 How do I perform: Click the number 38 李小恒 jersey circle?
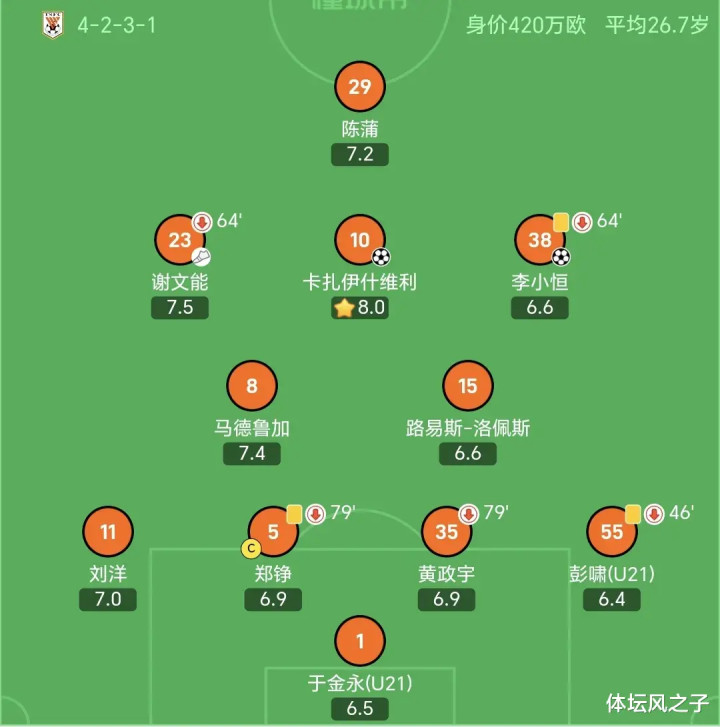[540, 240]
